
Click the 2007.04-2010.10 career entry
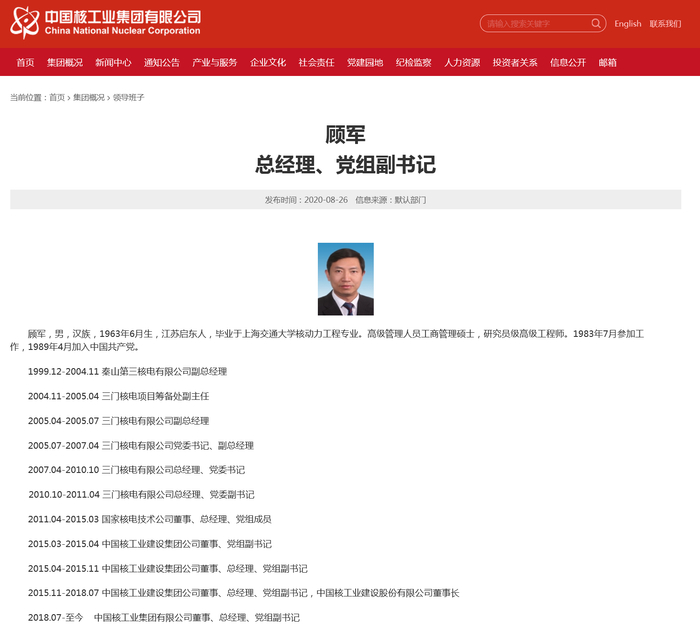[x=137, y=470]
